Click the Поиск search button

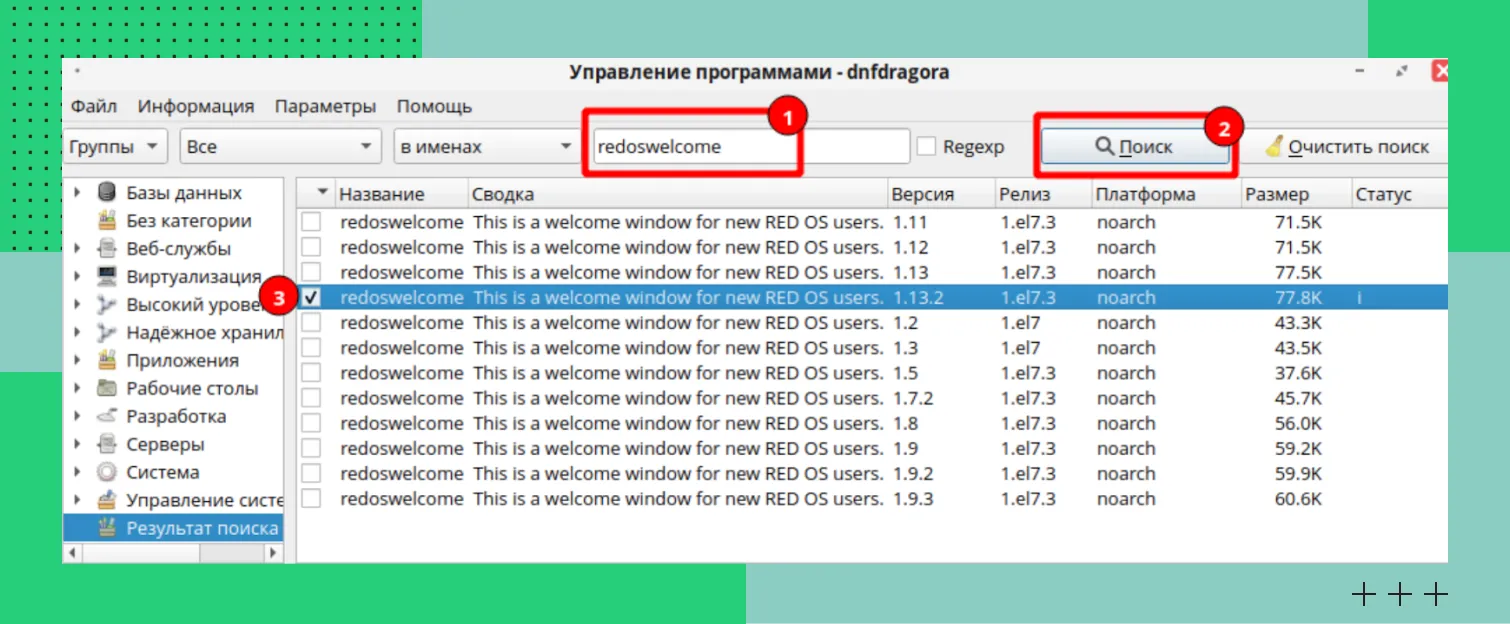click(1134, 147)
